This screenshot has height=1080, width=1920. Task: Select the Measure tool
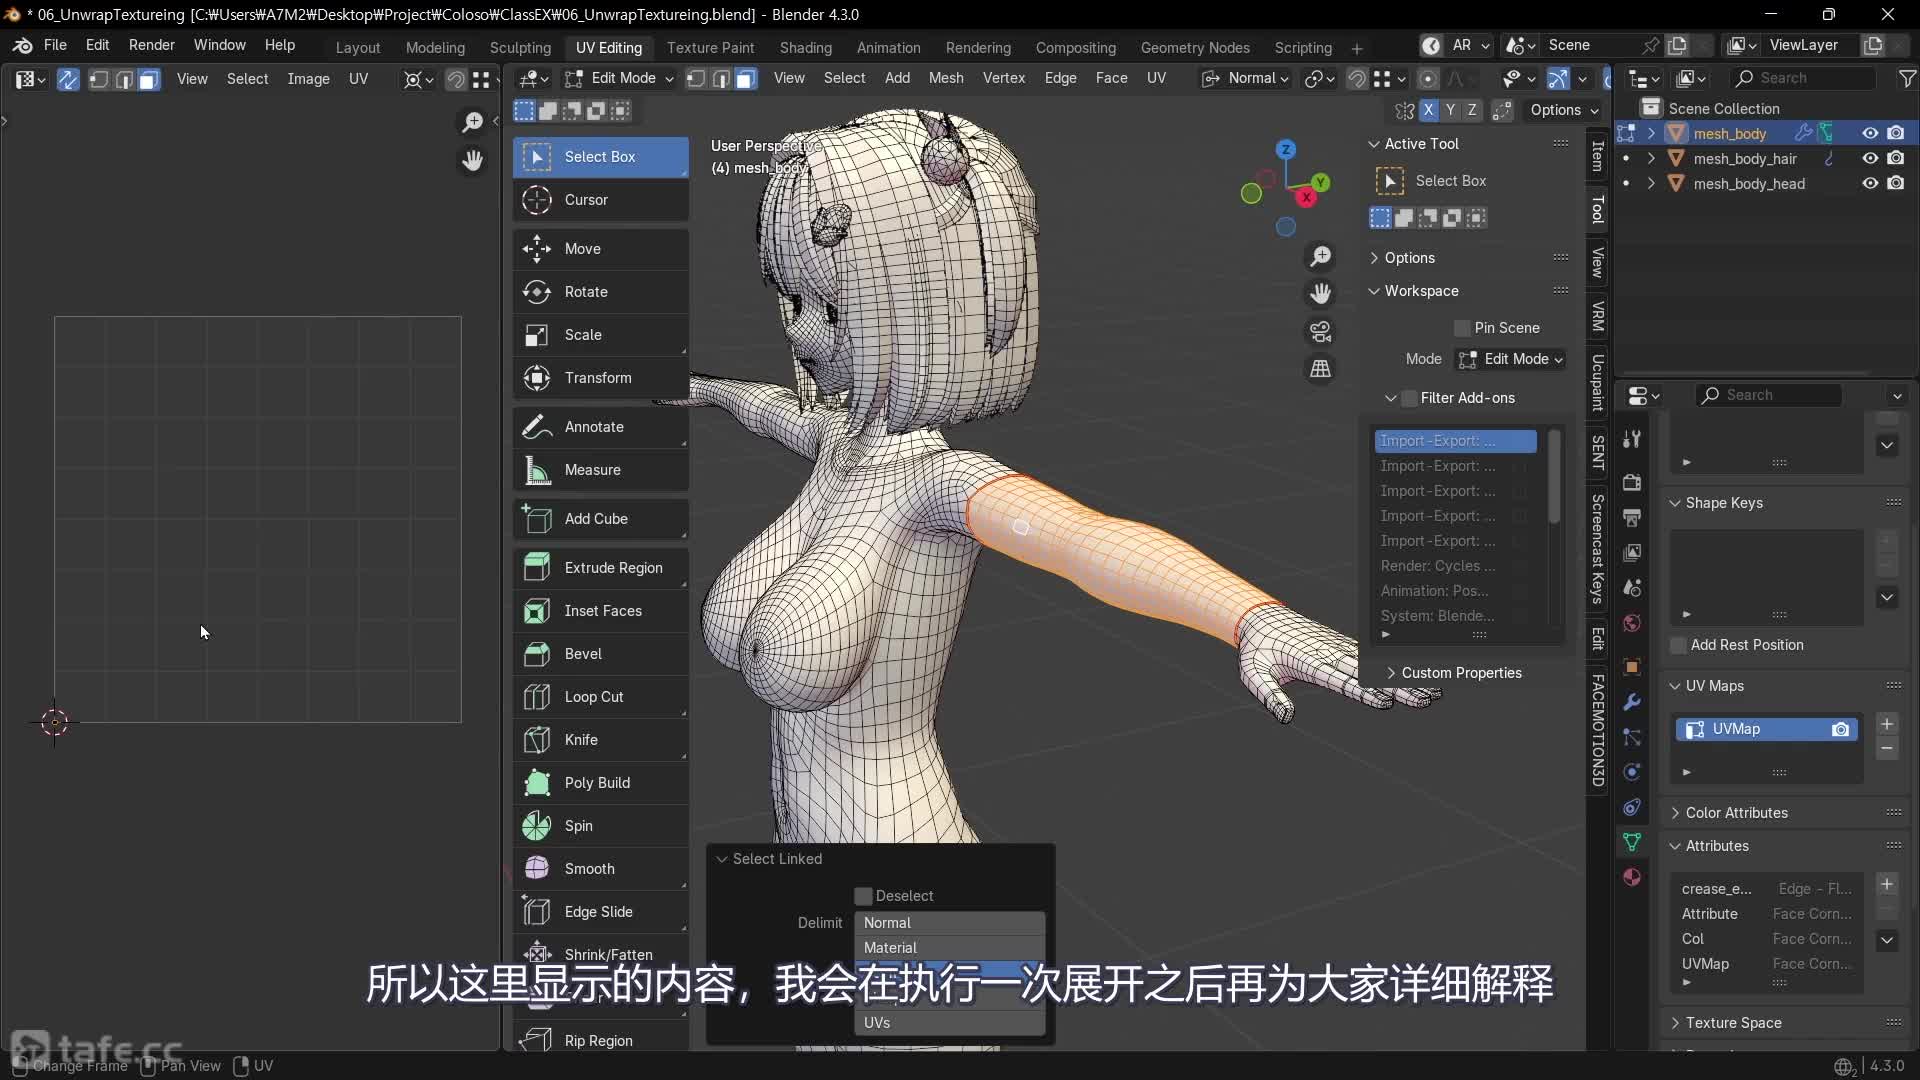click(x=590, y=470)
